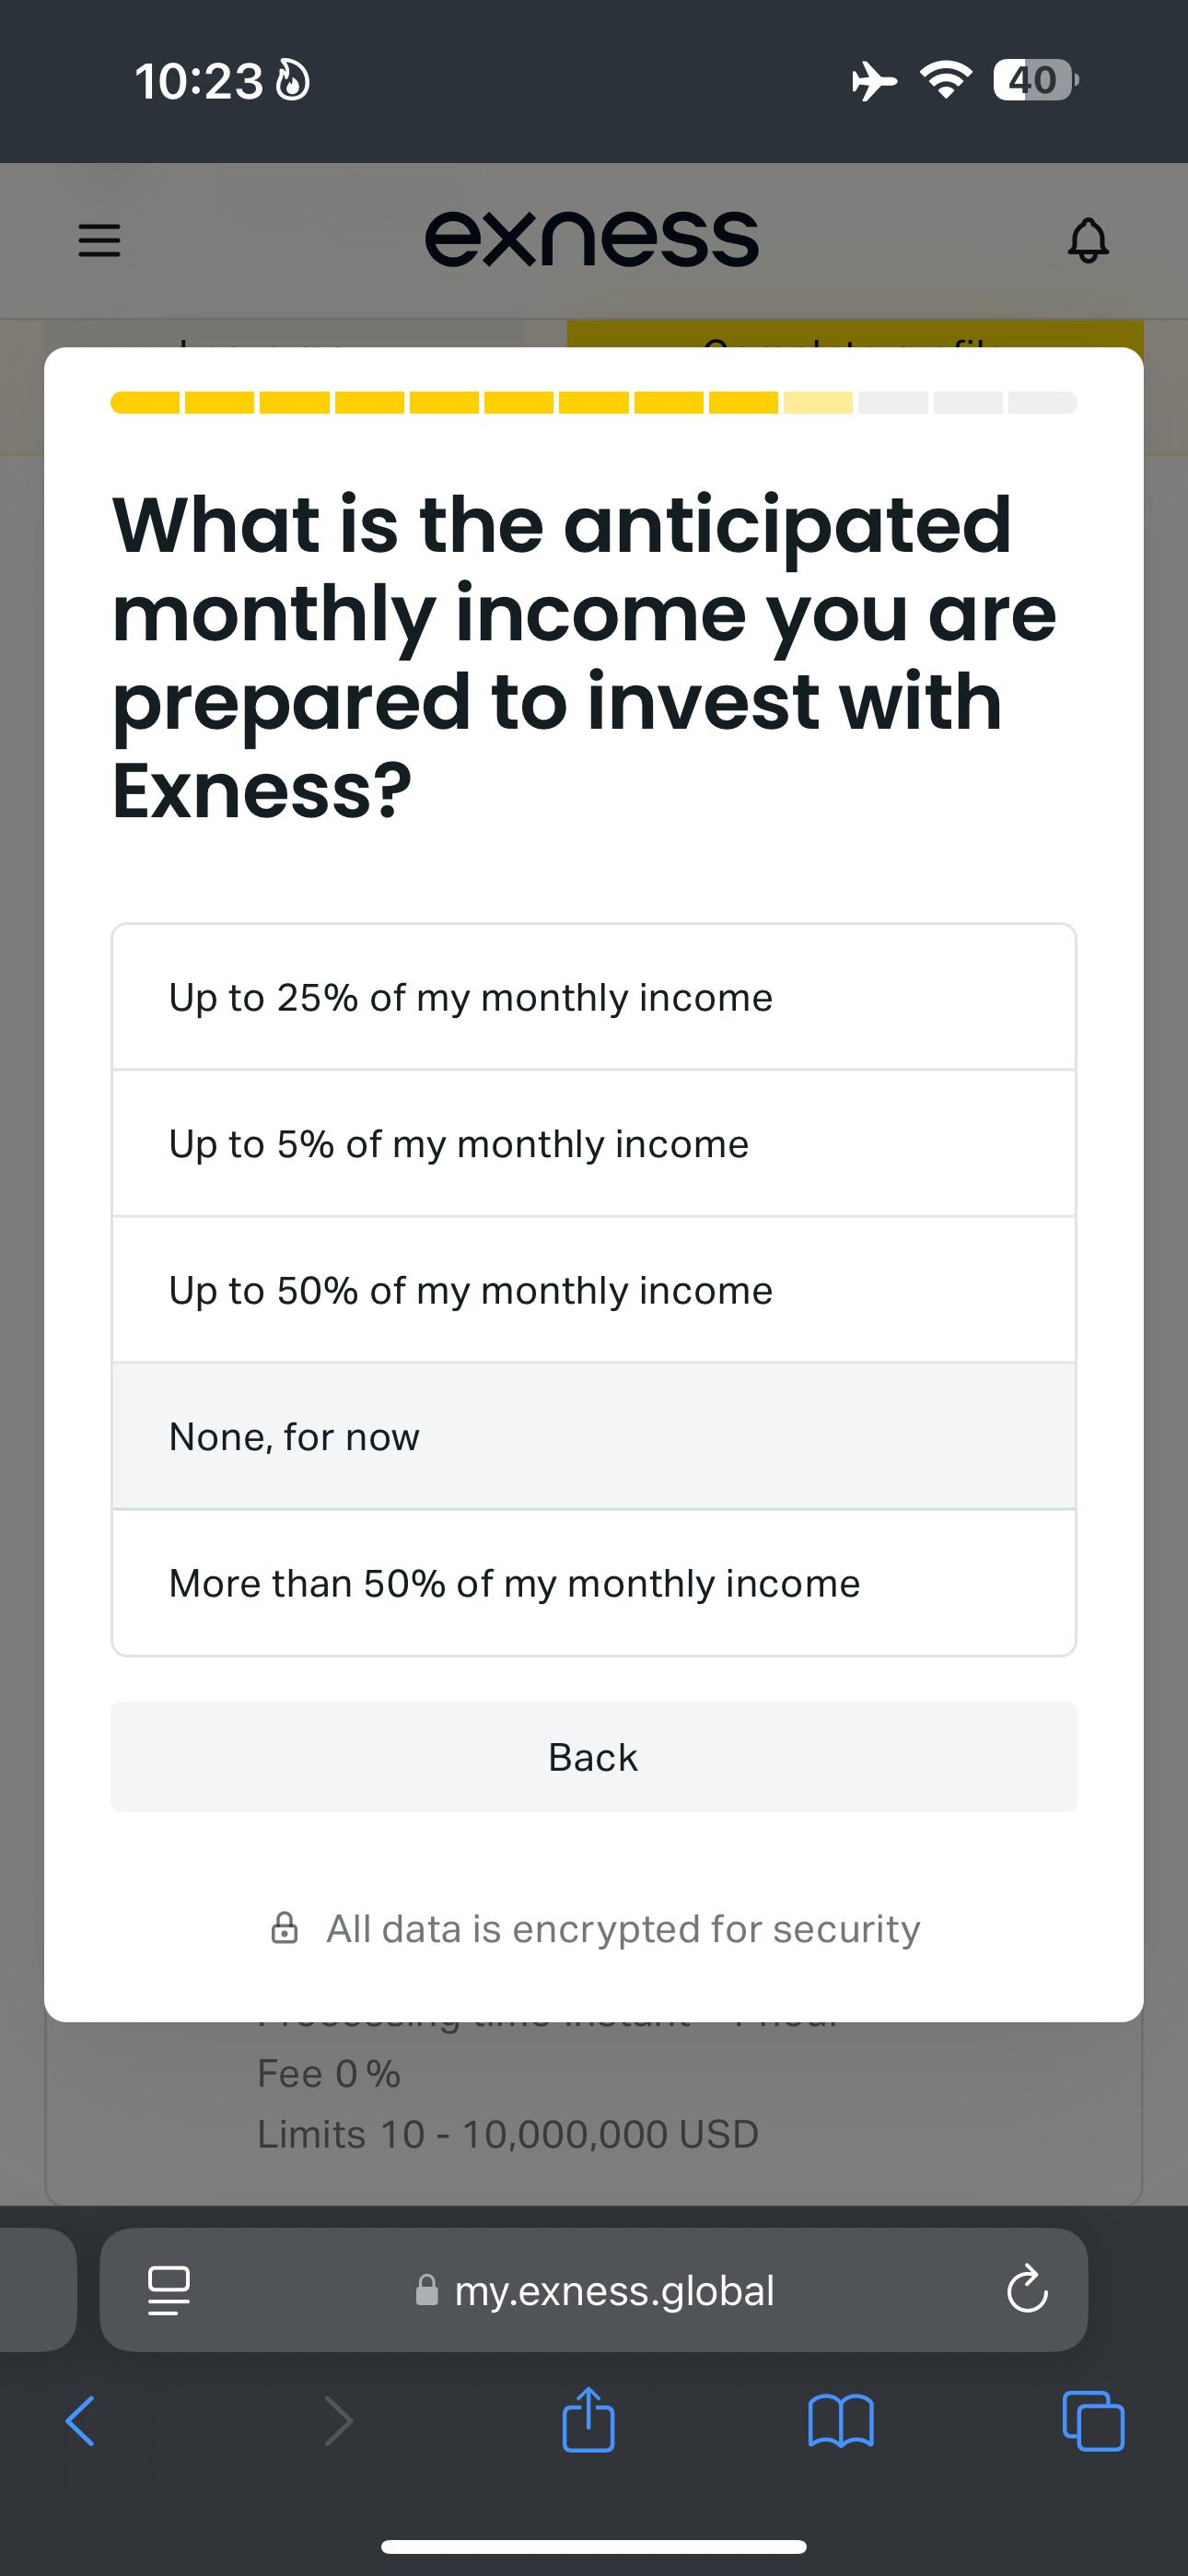Open notifications bell icon

1088,240
